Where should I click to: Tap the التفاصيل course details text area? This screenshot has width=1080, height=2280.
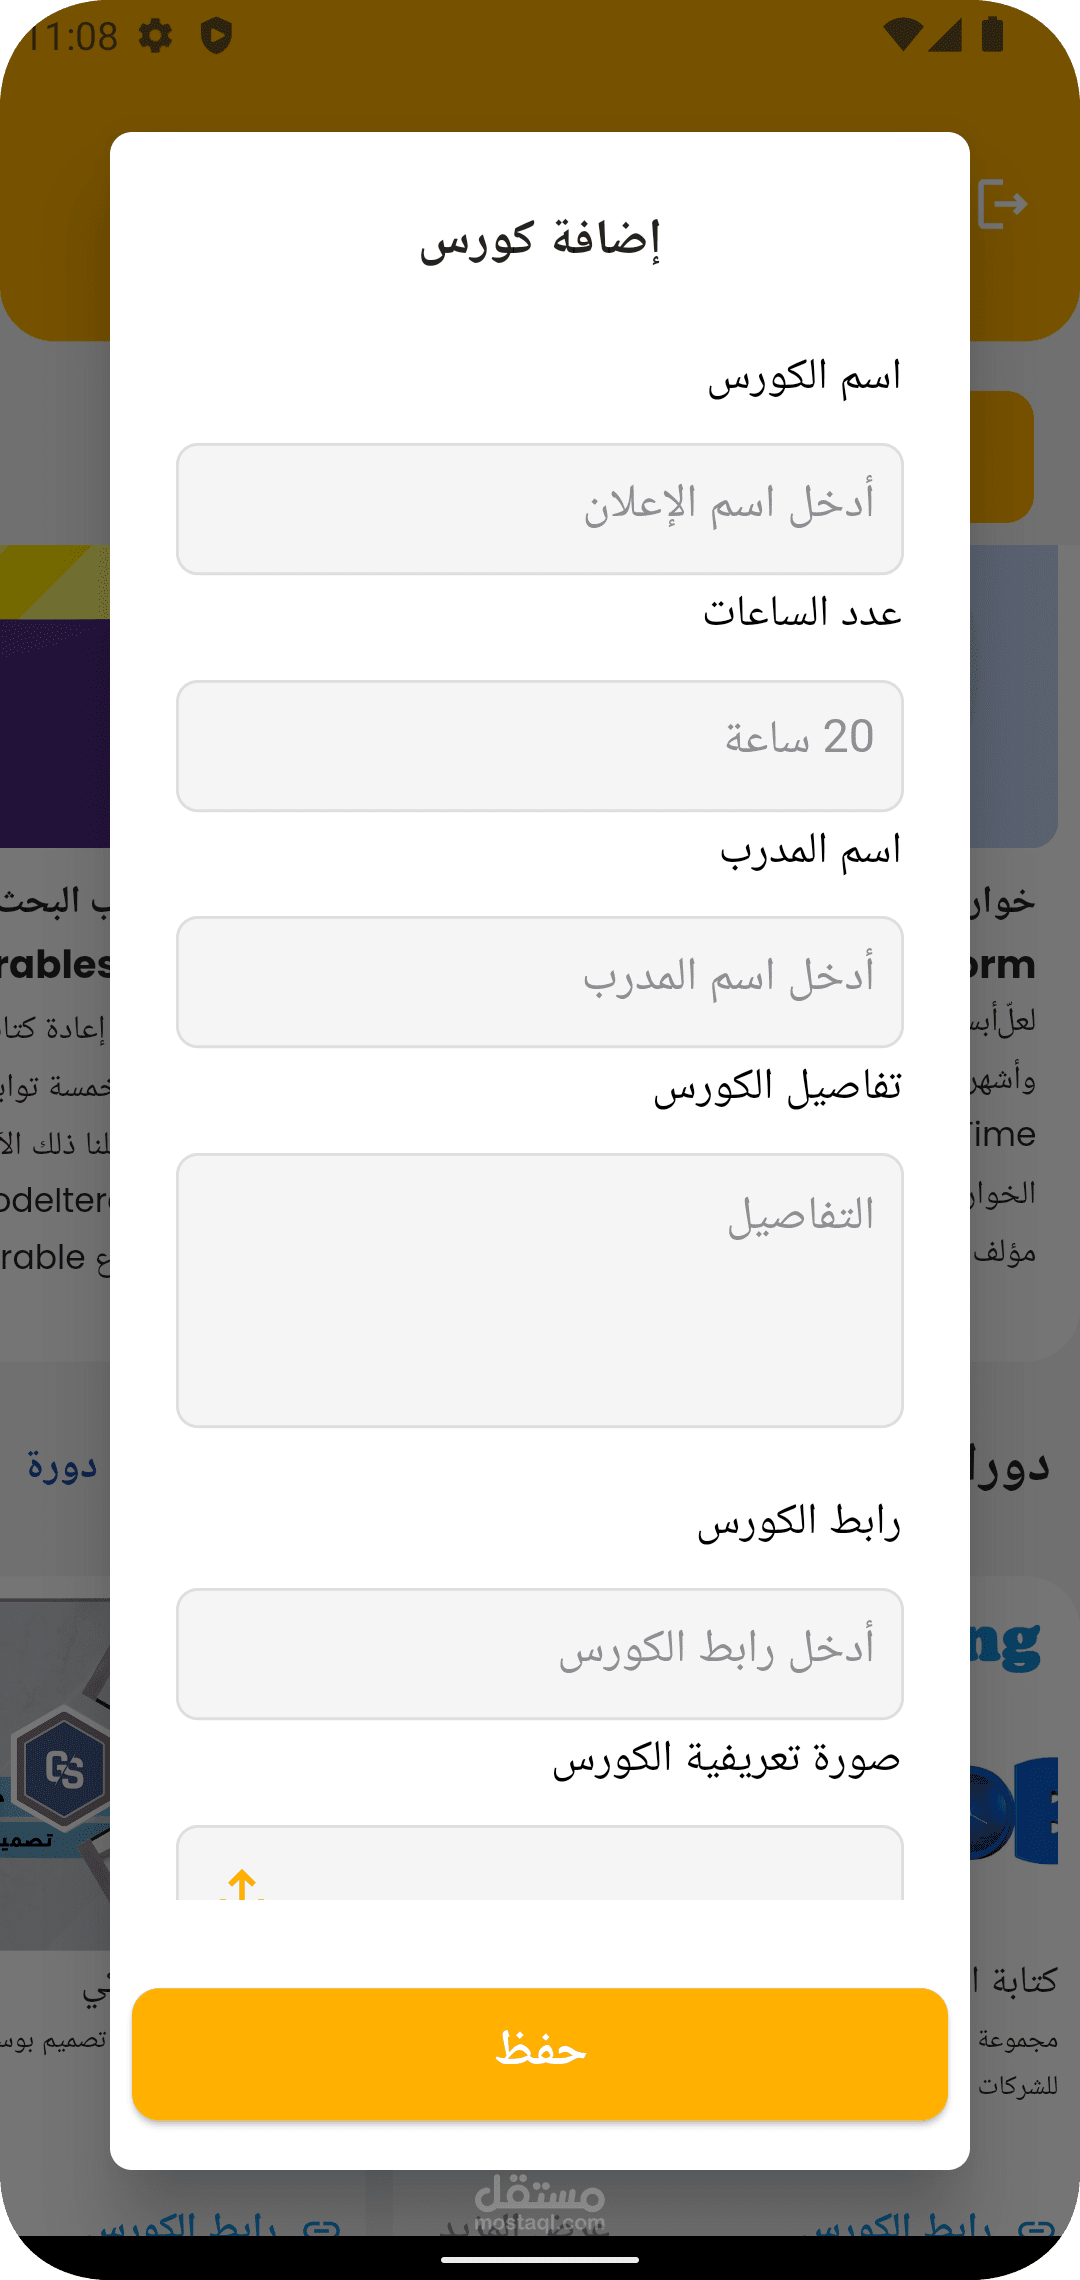click(x=540, y=1290)
